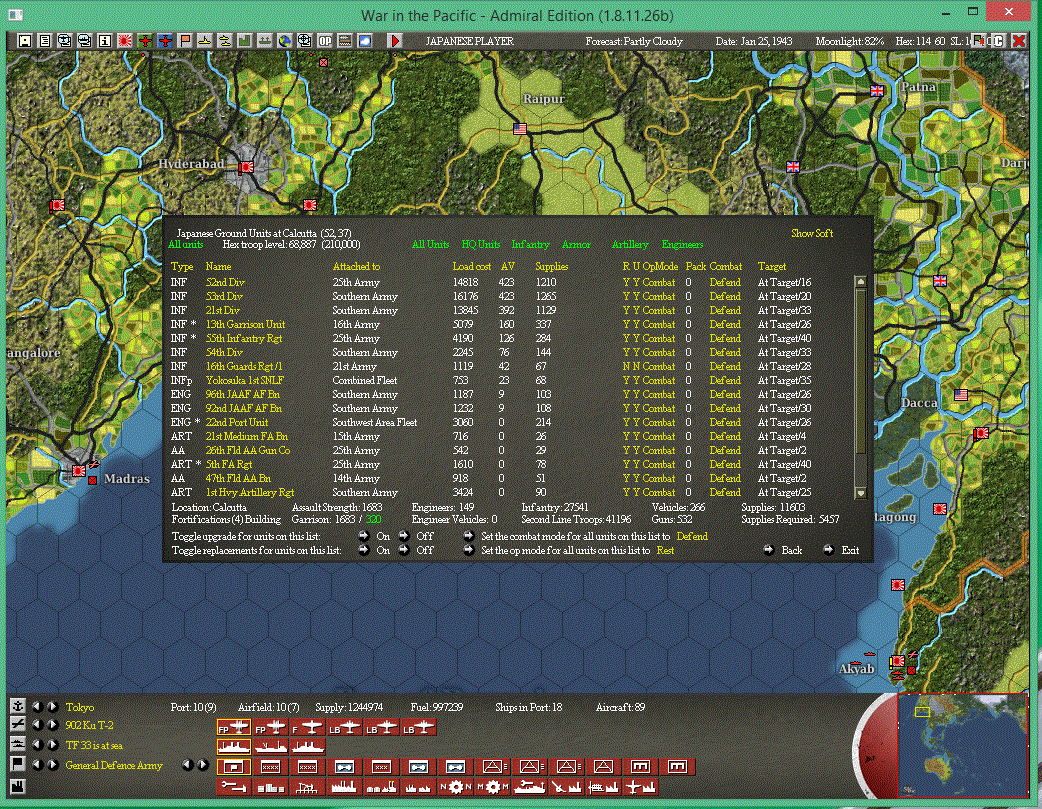Go to previous task force before TF 33
The image size is (1042, 809).
(x=37, y=745)
